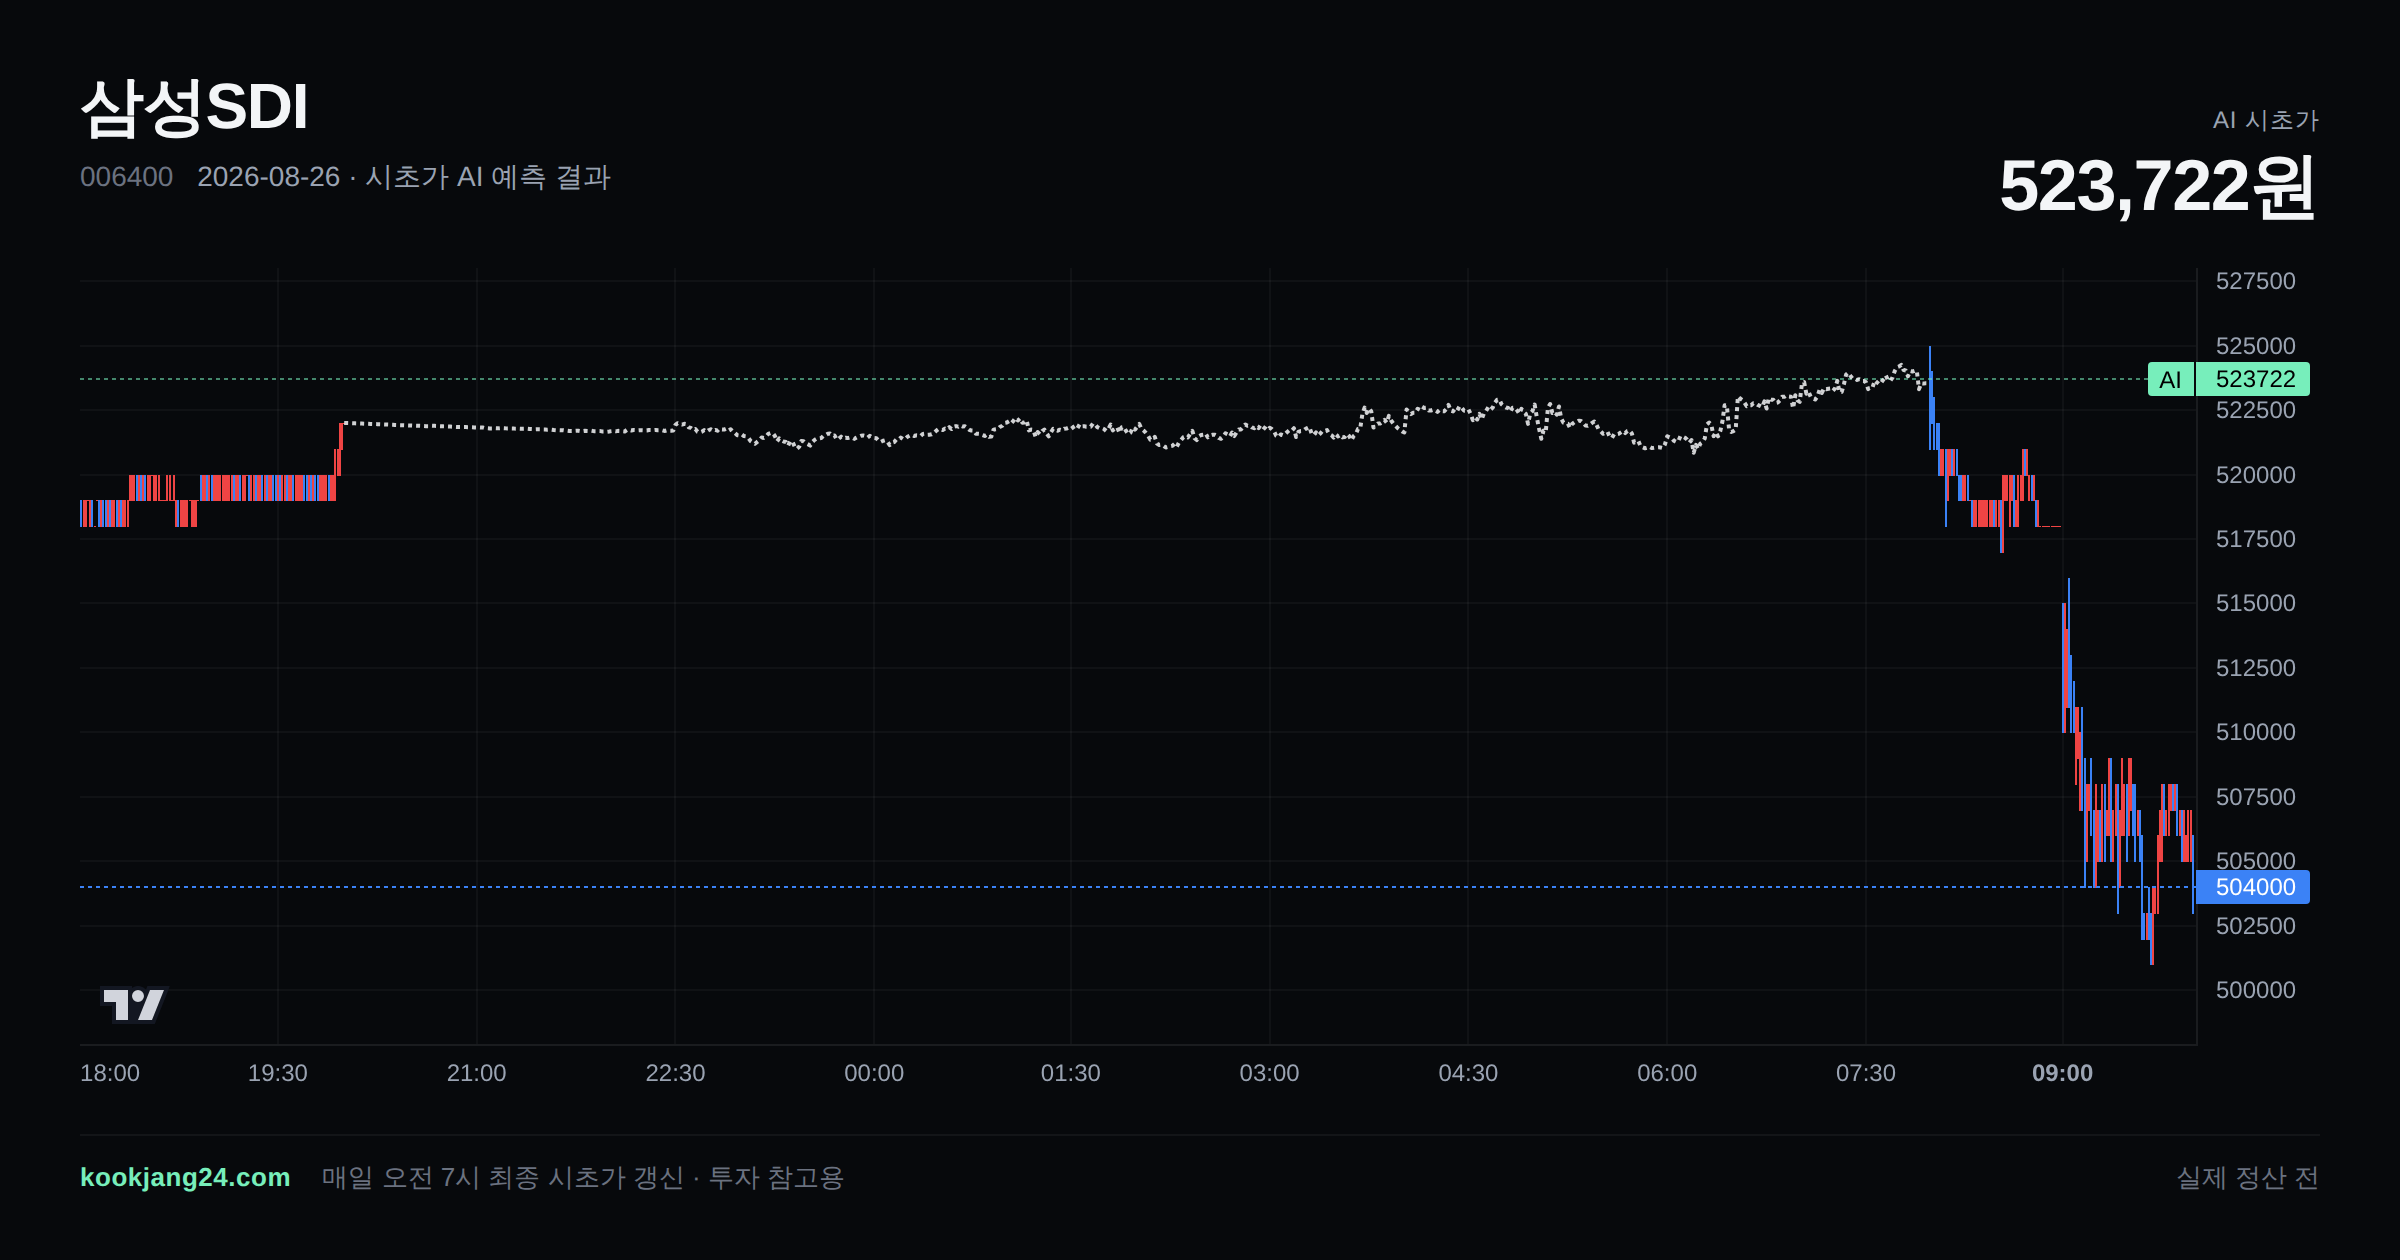This screenshot has height=1260, width=2400.
Task: Click the 06:00 time axis label
Action: click(1667, 1073)
